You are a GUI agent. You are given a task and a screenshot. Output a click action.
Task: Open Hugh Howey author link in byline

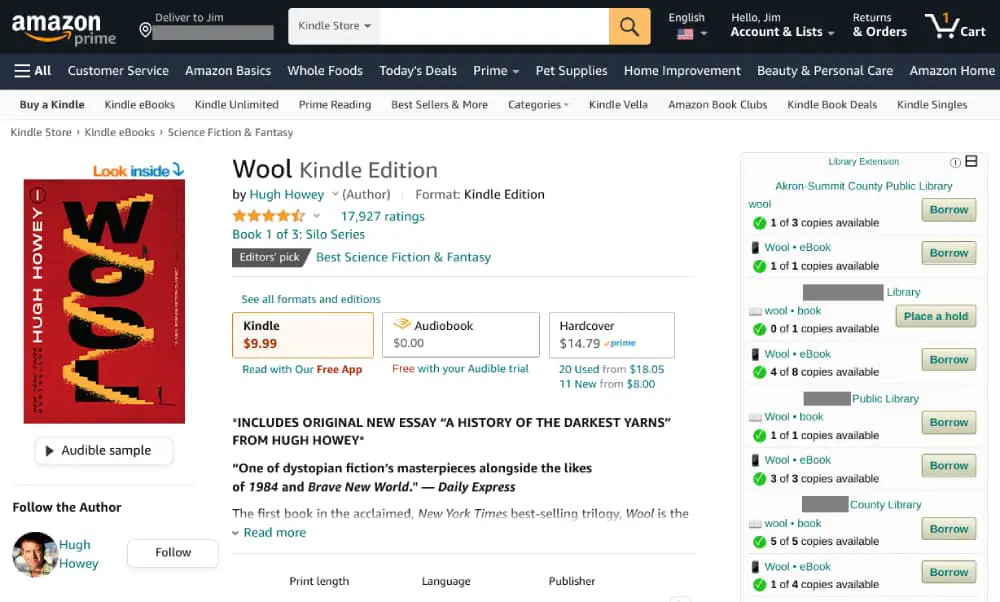pos(286,195)
